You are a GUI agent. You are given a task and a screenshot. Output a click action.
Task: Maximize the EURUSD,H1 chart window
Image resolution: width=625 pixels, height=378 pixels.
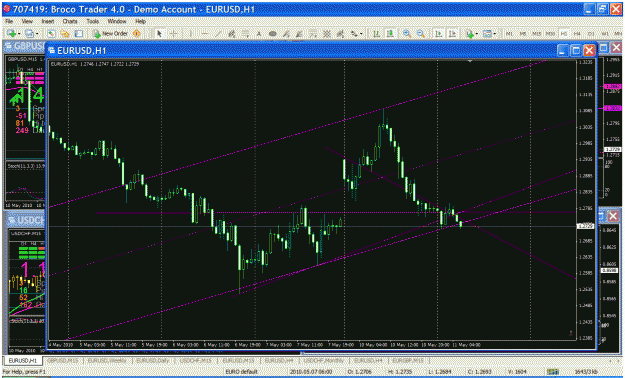click(x=576, y=50)
